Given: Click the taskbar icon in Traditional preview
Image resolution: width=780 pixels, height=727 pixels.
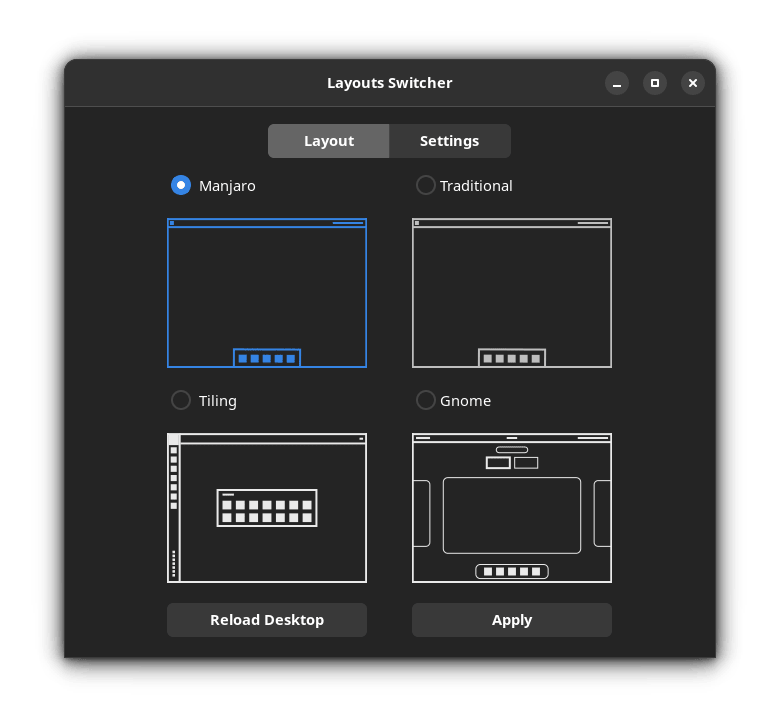Looking at the screenshot, I should click(511, 358).
